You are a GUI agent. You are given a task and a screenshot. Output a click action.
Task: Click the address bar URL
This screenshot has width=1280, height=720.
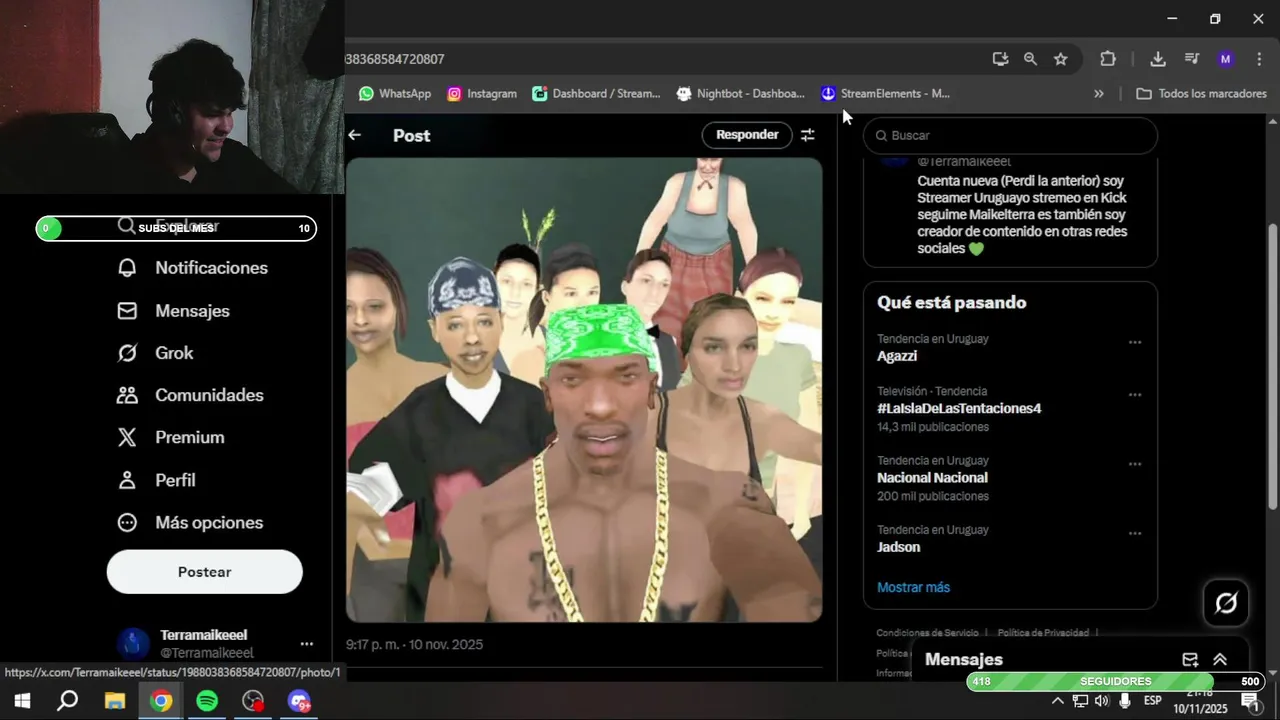(x=395, y=59)
